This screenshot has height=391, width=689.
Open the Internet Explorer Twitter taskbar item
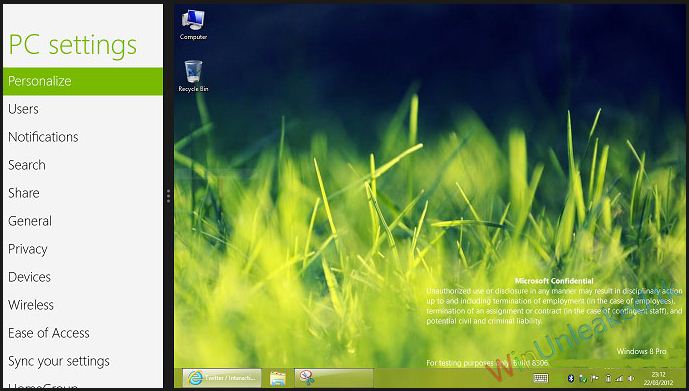click(222, 378)
